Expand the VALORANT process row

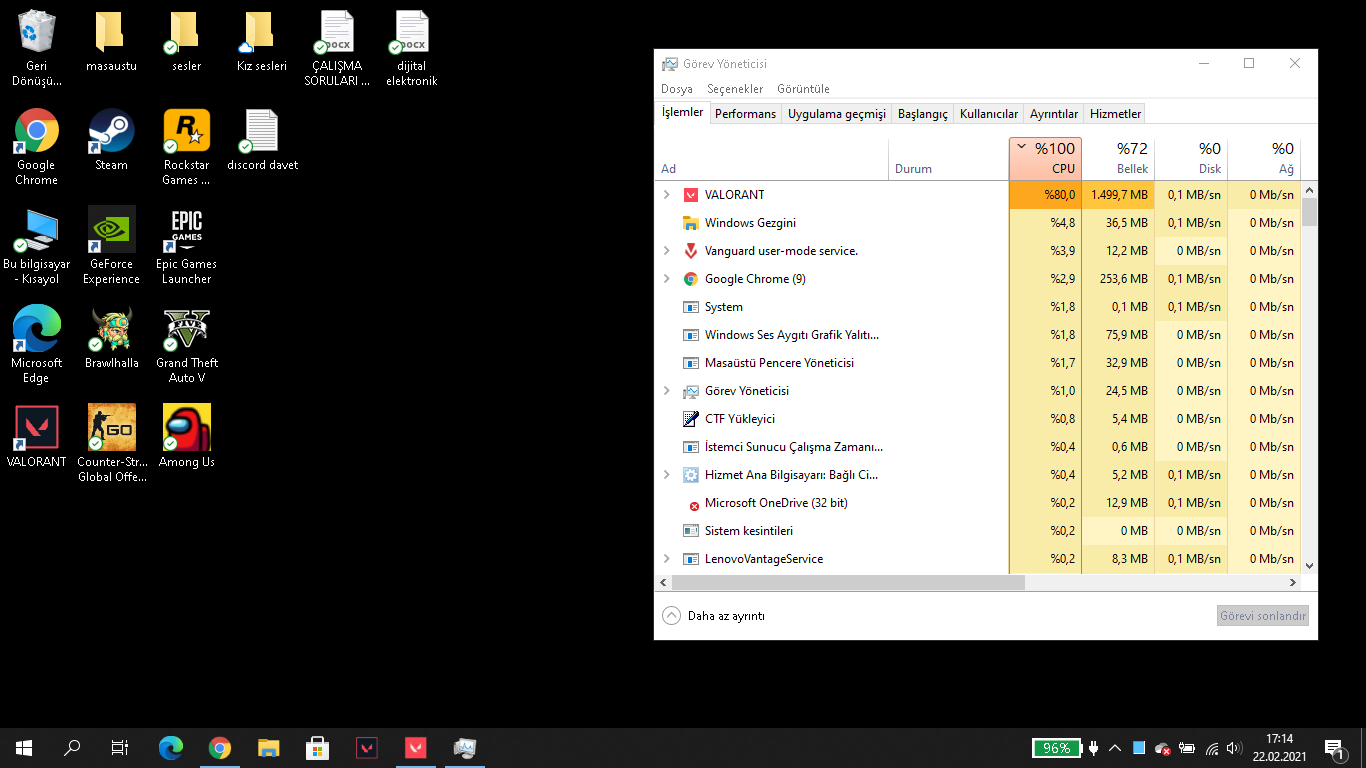click(x=667, y=195)
